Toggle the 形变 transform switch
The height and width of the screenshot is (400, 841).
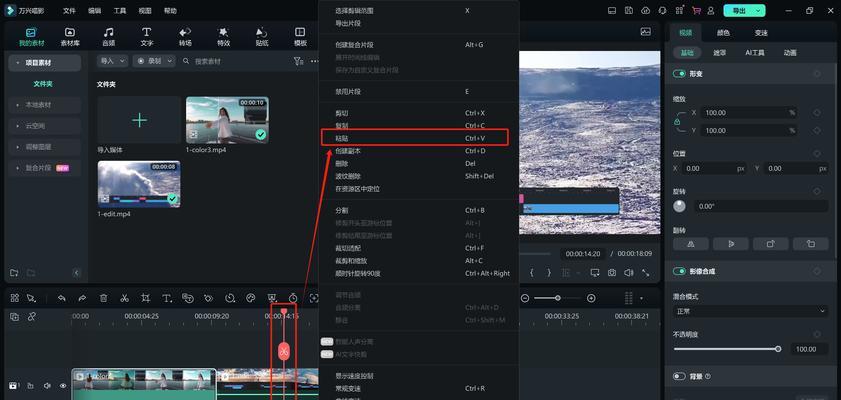[679, 74]
